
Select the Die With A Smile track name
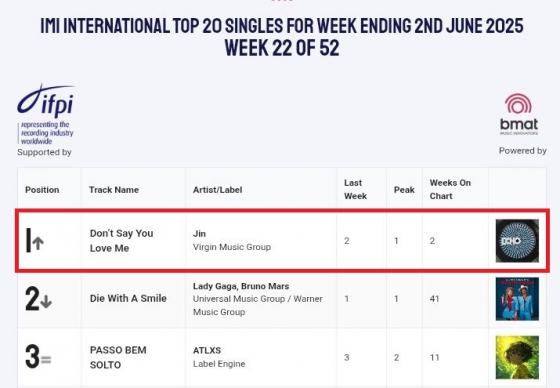(x=128, y=298)
